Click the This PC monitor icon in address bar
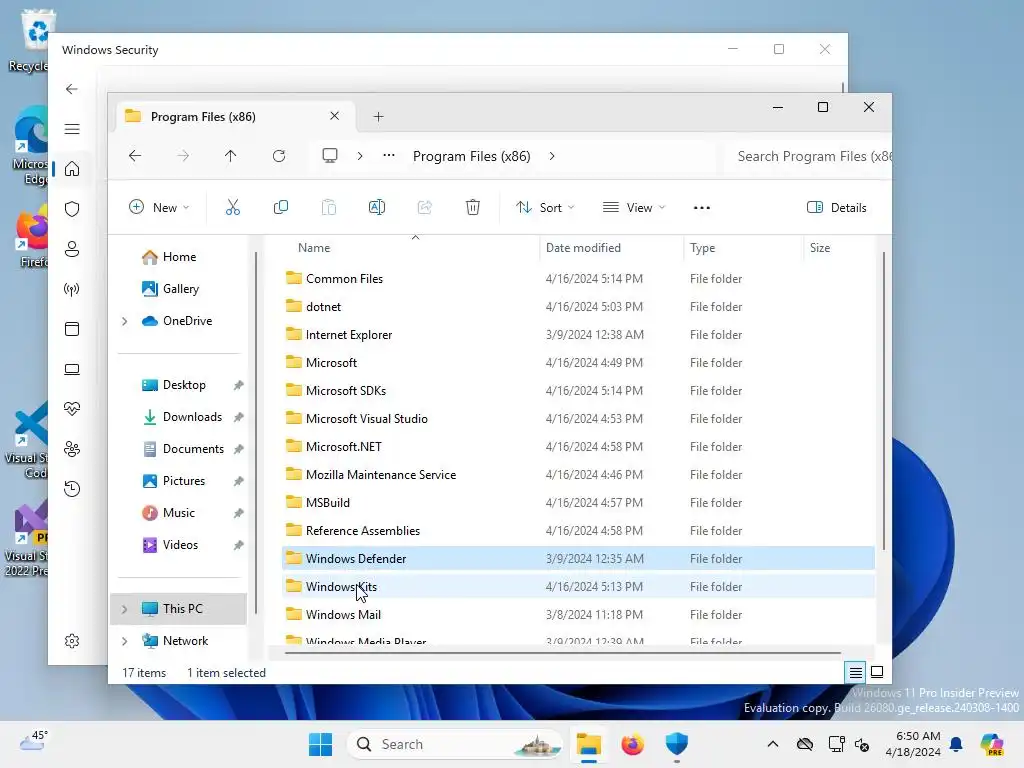 click(330, 156)
